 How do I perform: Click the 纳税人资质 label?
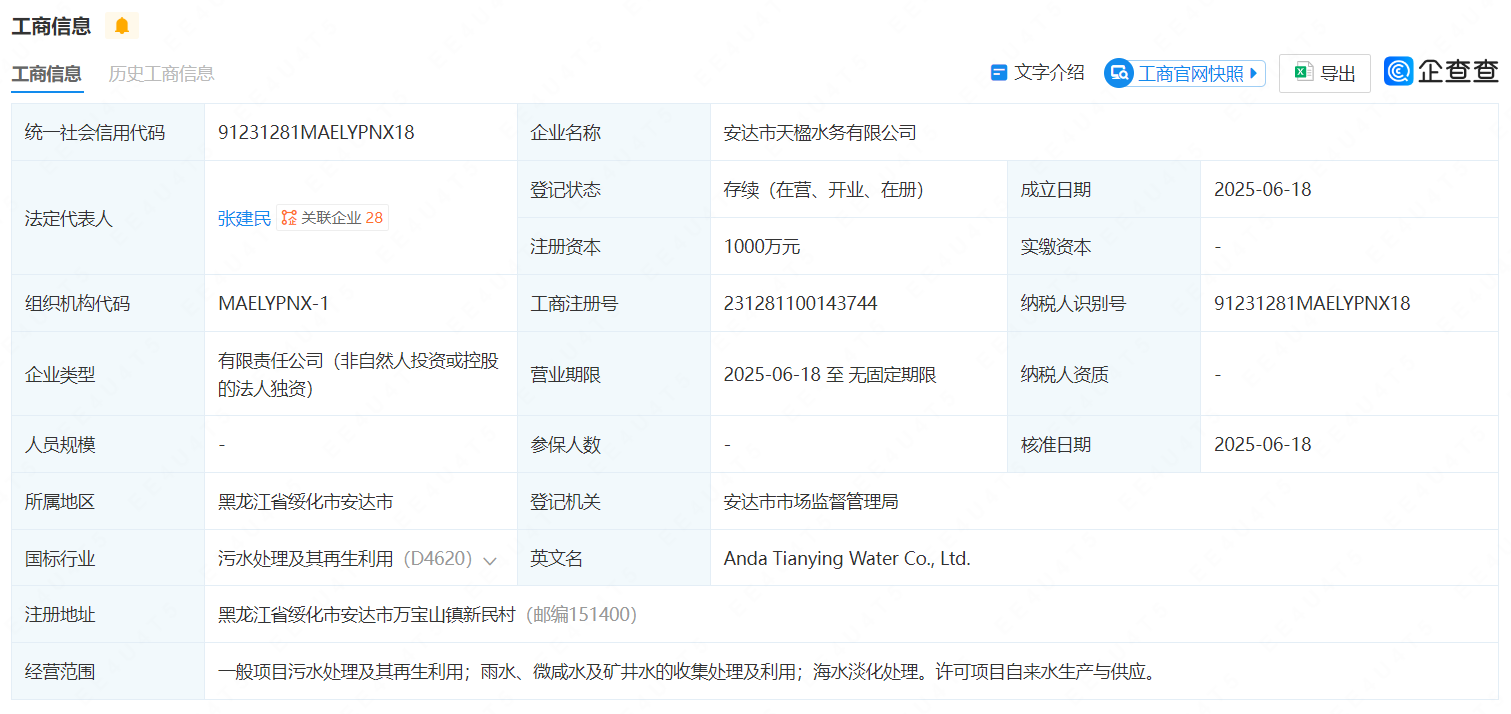coord(1064,375)
